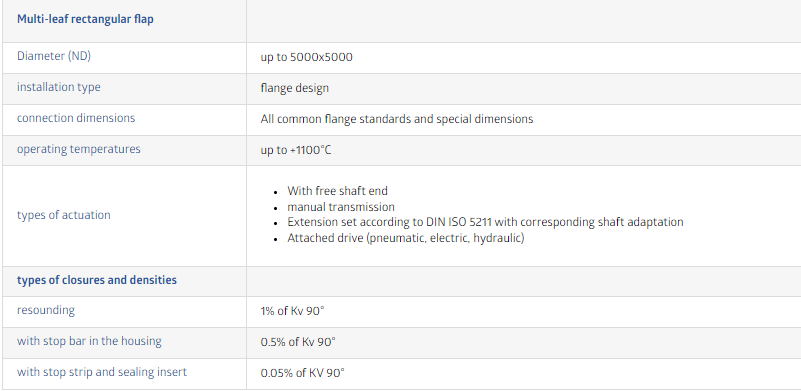The image size is (801, 391).
Task: Click the value up to 5000x5000
Action: tap(307, 57)
